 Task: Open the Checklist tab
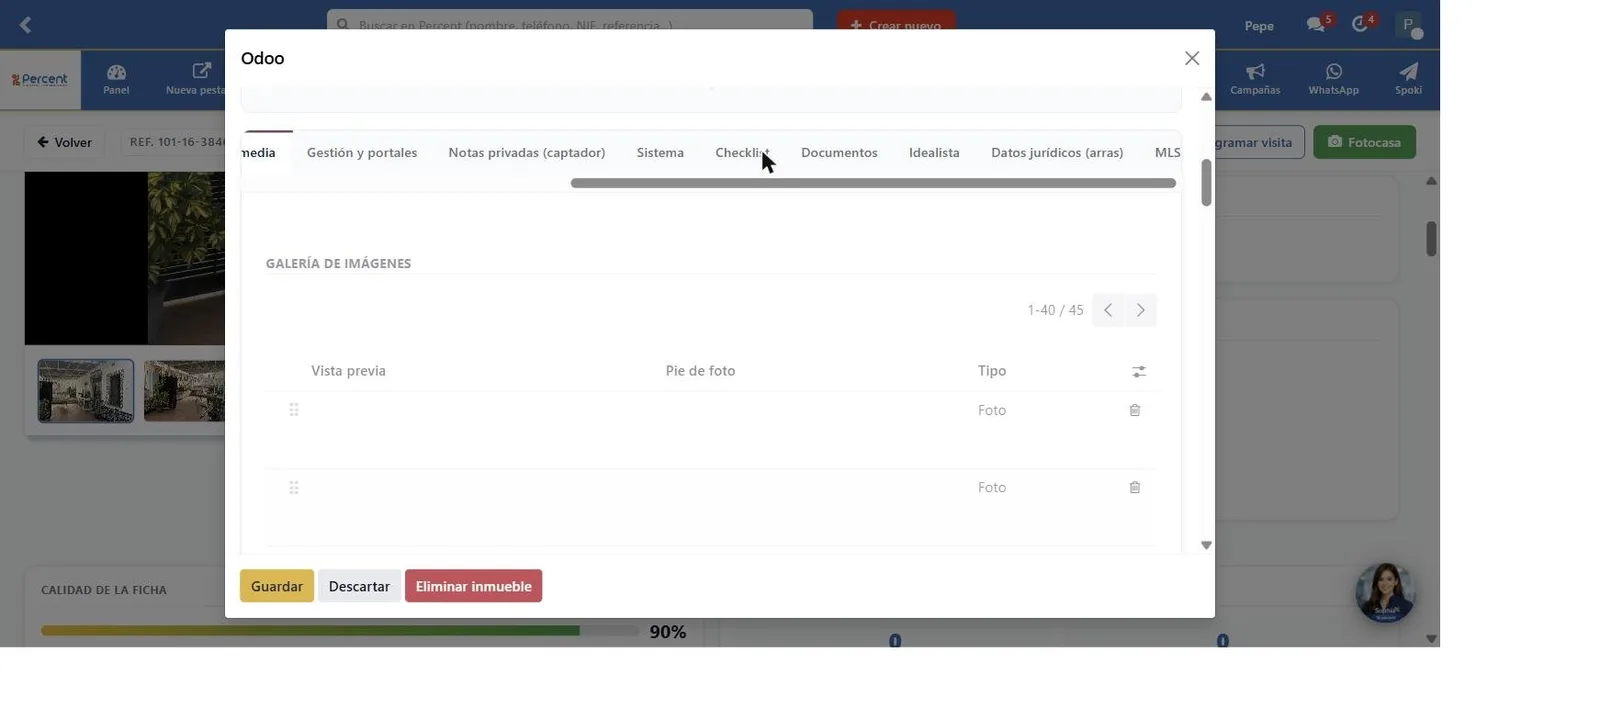[x=742, y=152]
